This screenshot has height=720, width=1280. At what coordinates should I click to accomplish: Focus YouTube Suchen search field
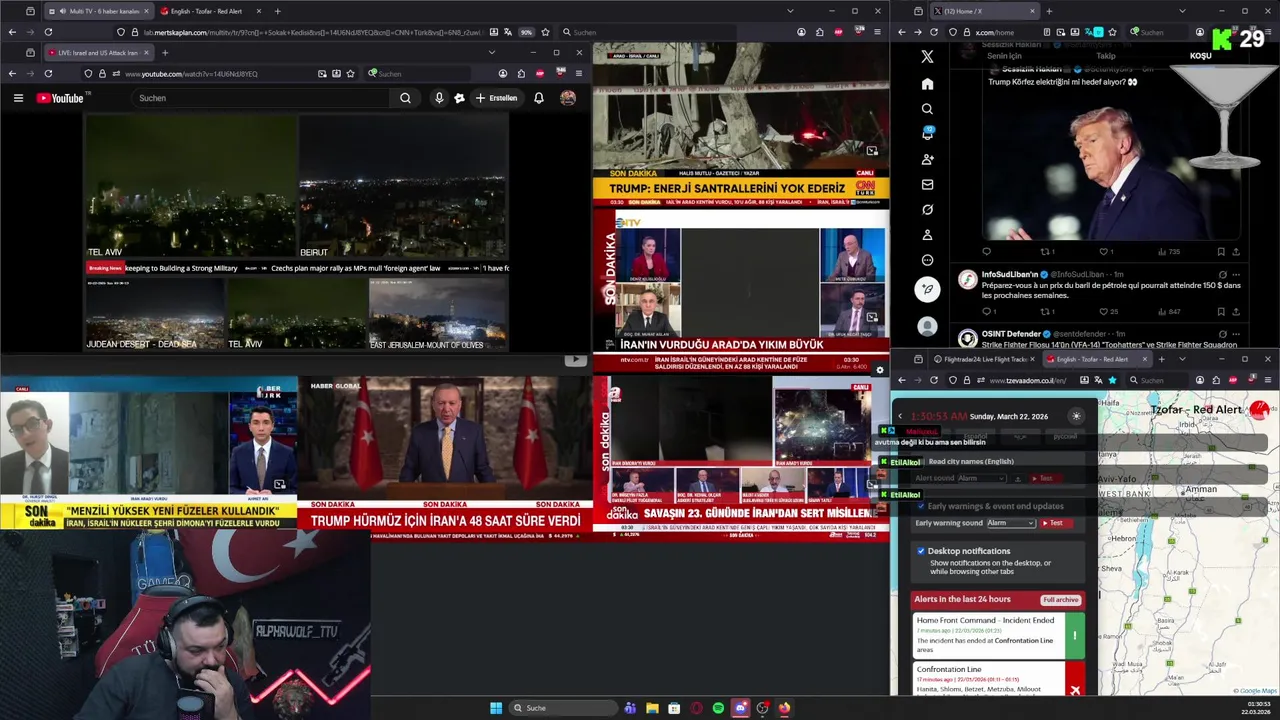click(x=262, y=98)
